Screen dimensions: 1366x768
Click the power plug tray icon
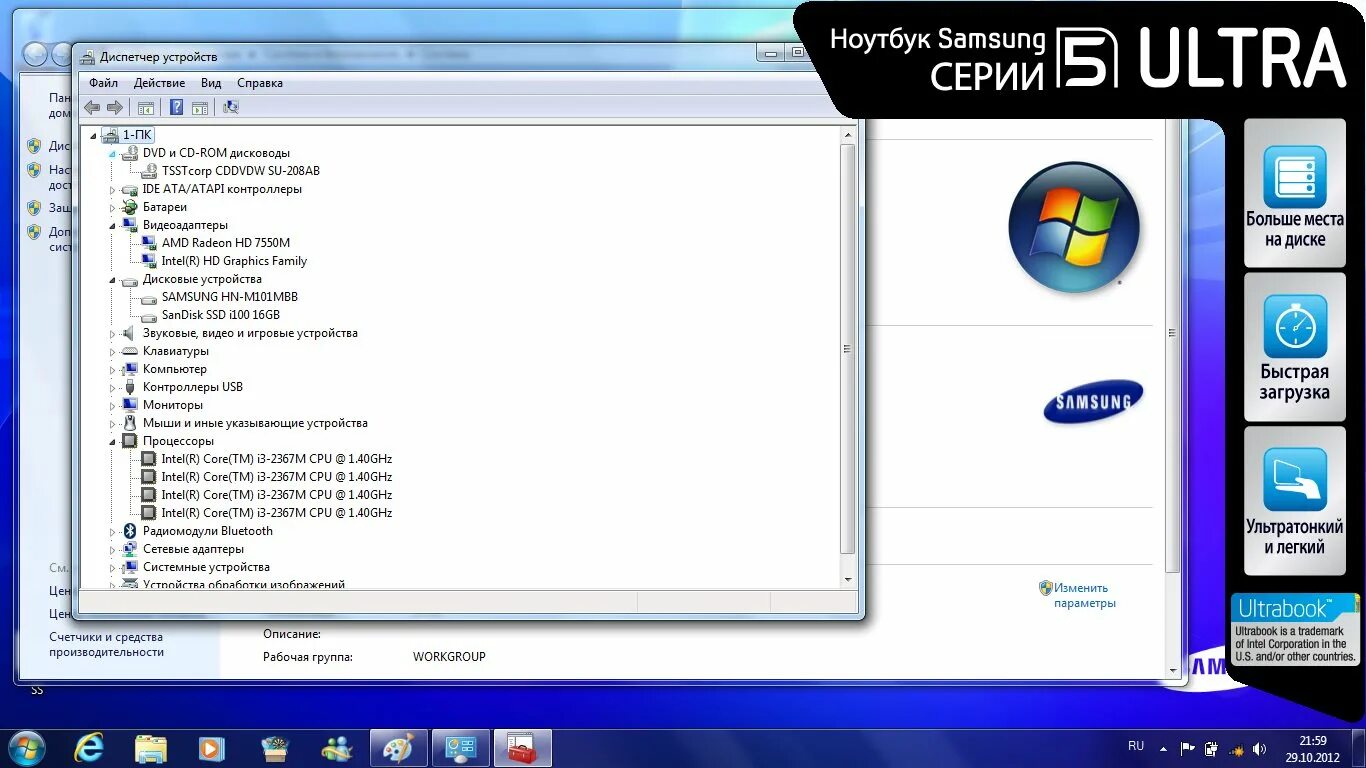(1212, 748)
